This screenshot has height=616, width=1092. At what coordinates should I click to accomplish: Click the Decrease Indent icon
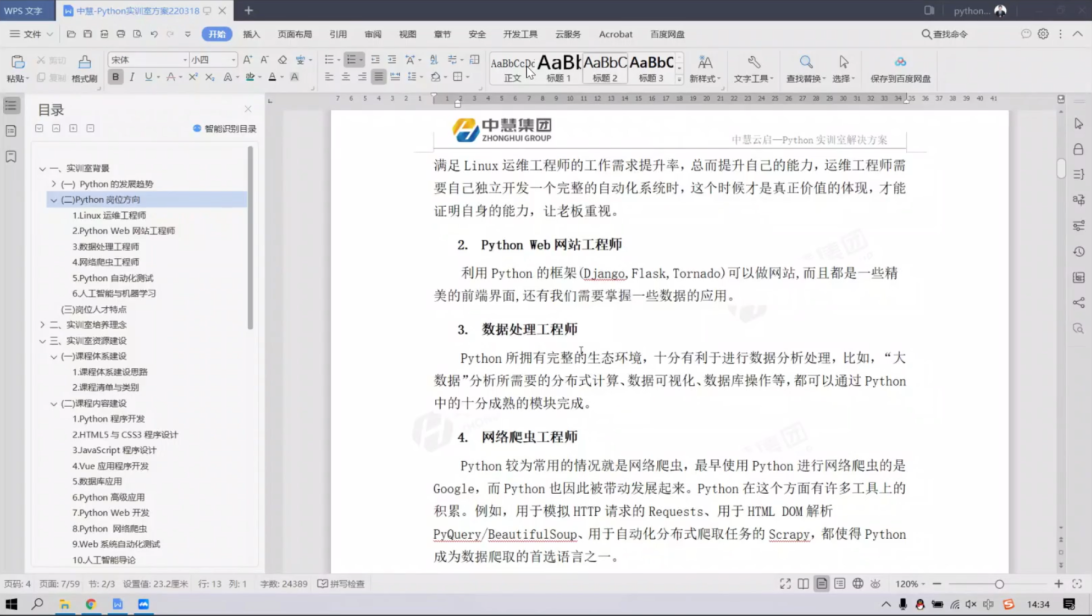coord(375,60)
